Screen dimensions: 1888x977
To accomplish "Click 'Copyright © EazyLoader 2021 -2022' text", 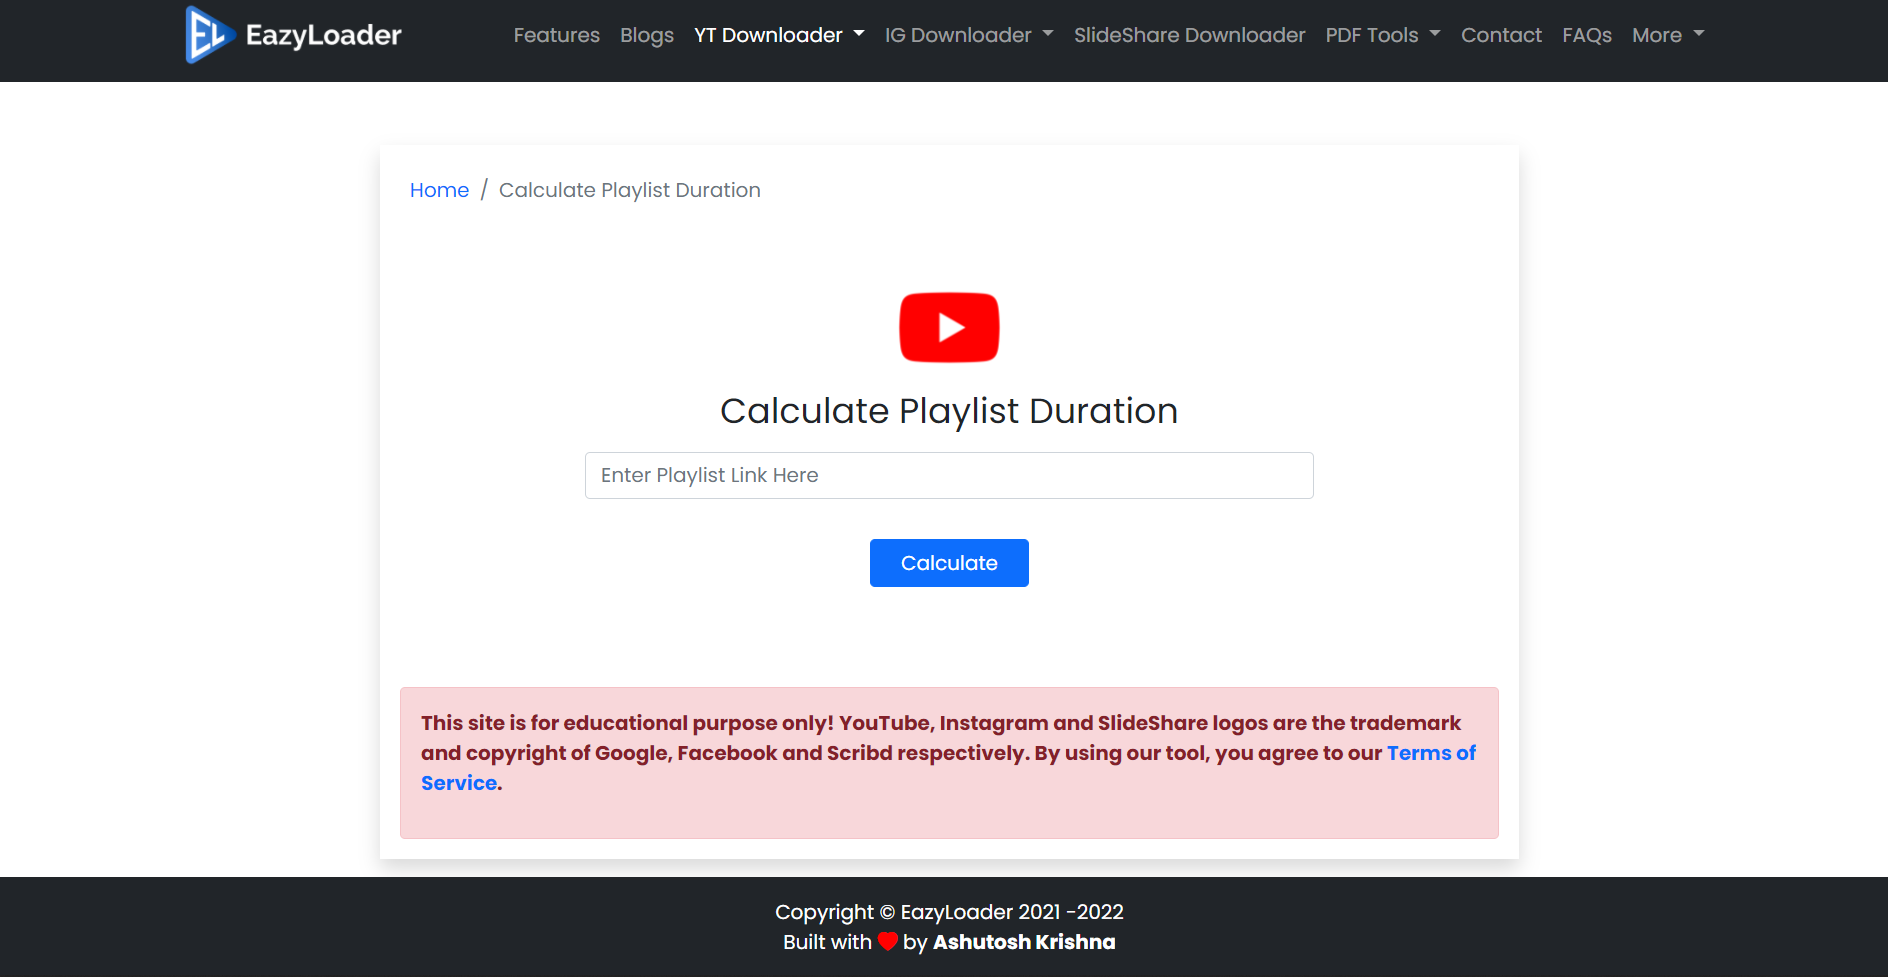I will [x=949, y=912].
